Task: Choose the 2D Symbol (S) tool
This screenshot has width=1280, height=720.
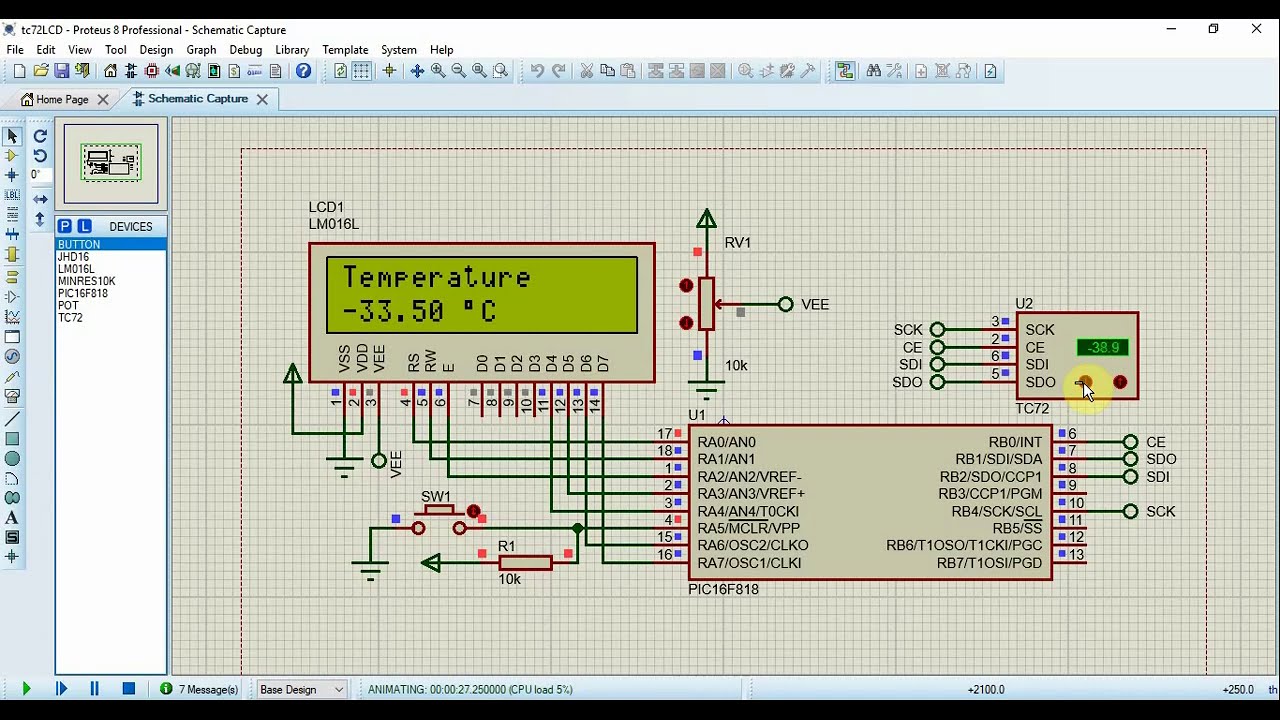Action: point(12,537)
